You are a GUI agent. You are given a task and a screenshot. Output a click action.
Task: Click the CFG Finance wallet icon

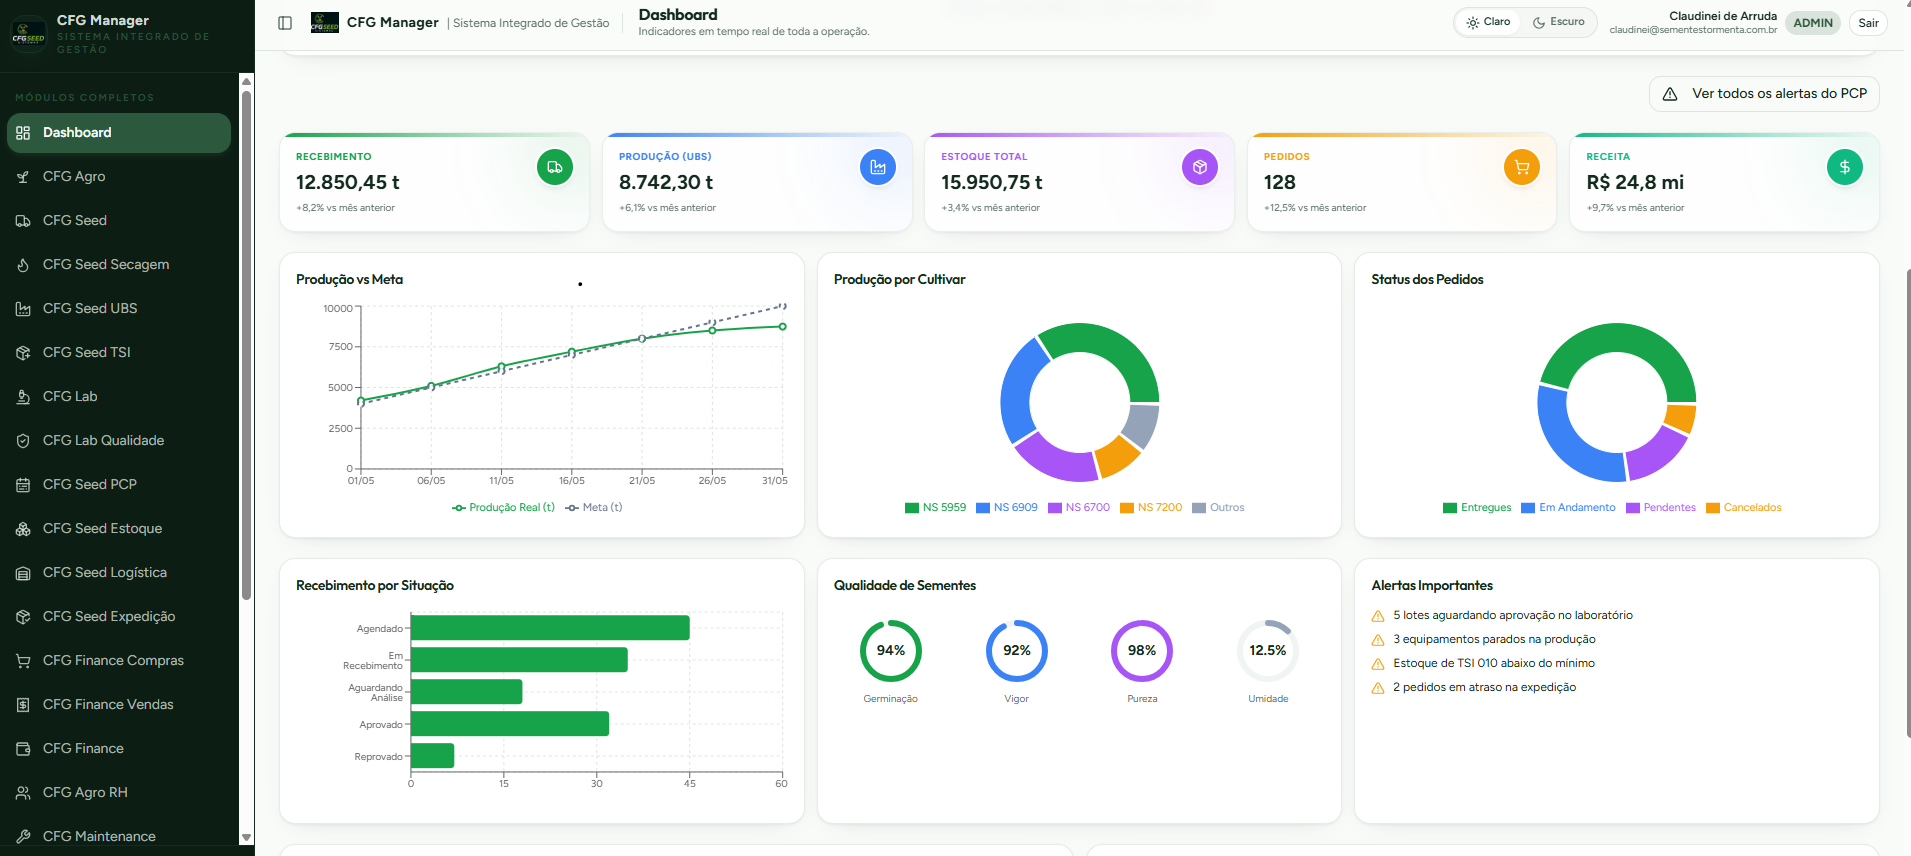point(23,749)
